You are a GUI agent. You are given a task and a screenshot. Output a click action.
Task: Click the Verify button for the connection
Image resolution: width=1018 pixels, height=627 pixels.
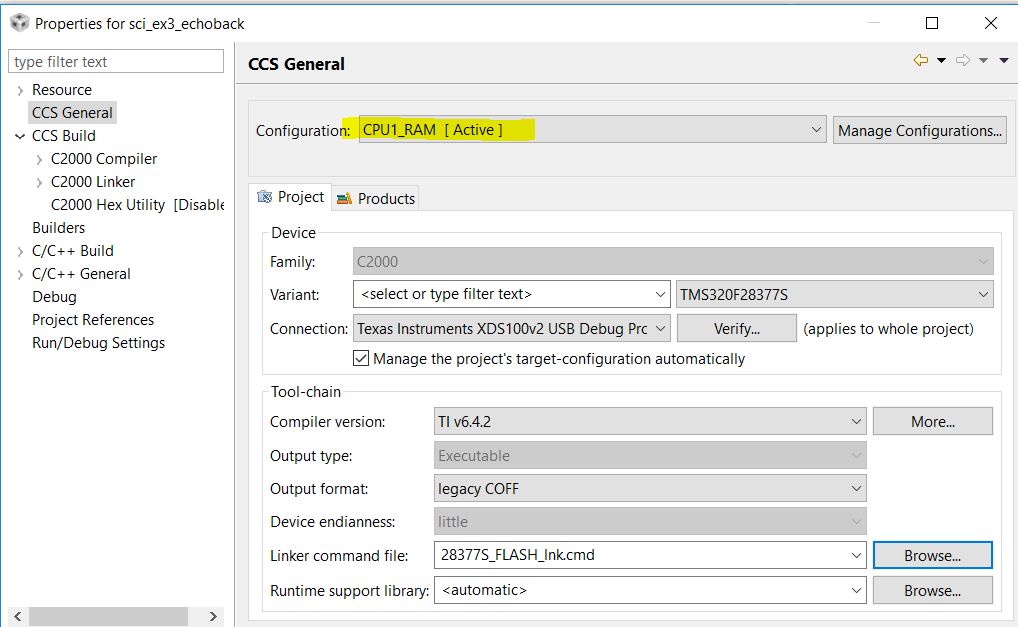[x=736, y=328]
